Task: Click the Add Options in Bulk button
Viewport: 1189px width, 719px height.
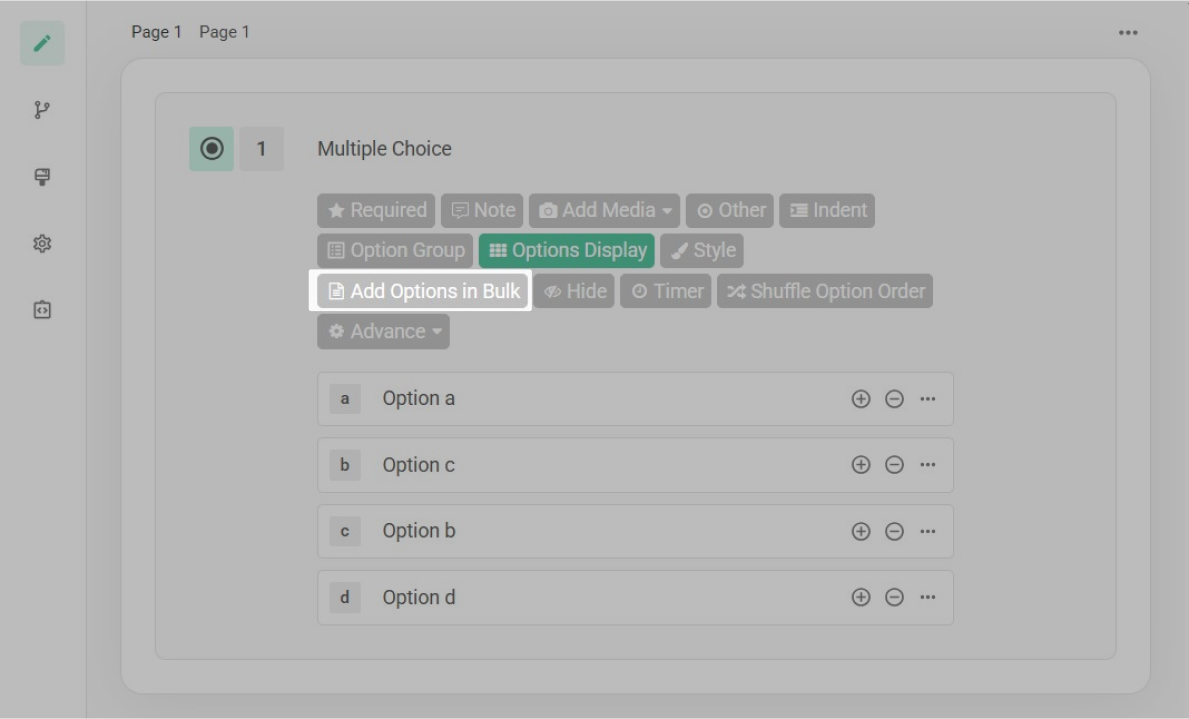Action: tap(421, 290)
